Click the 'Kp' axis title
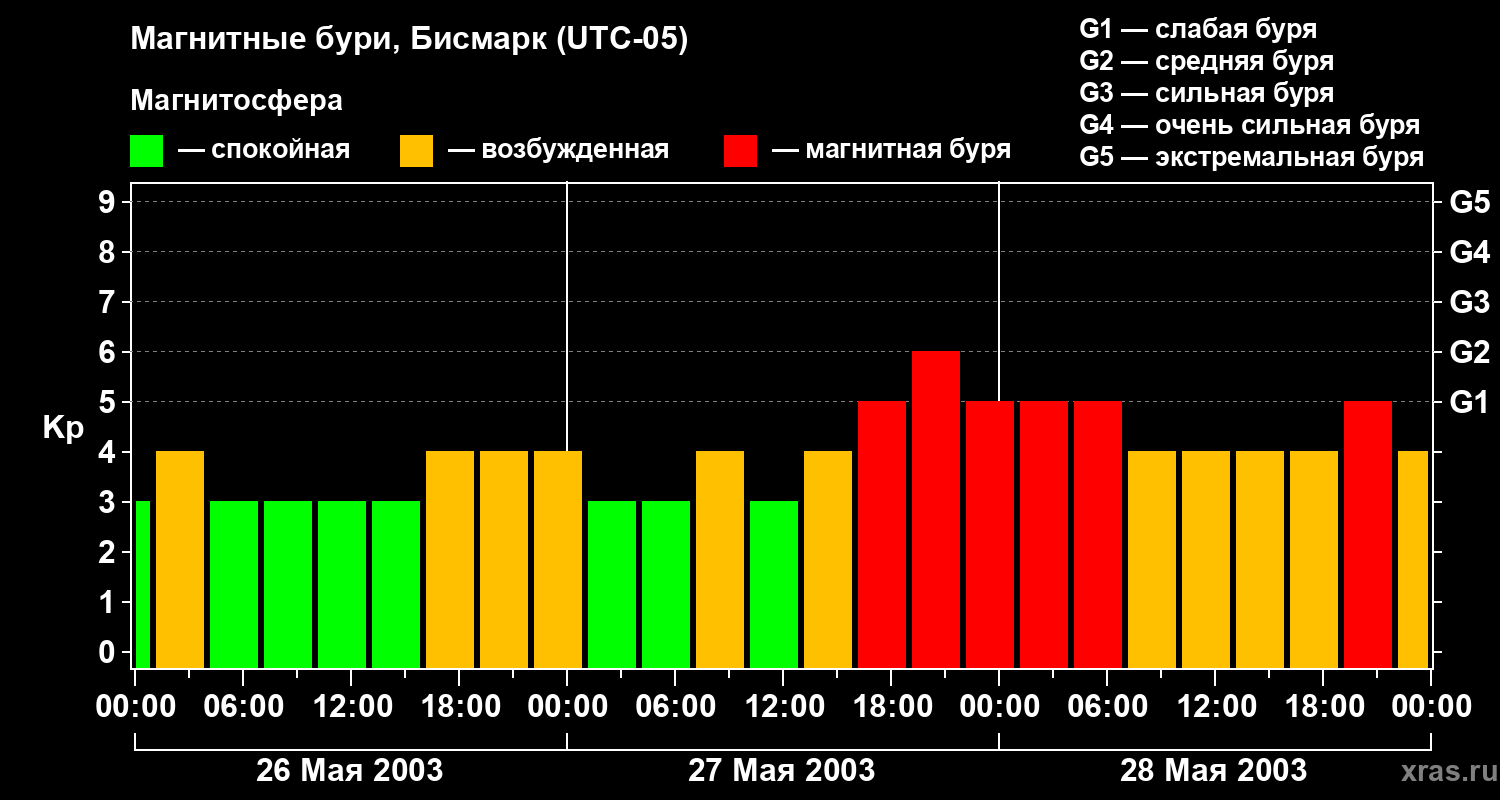The width and height of the screenshot is (1500, 800). point(63,429)
